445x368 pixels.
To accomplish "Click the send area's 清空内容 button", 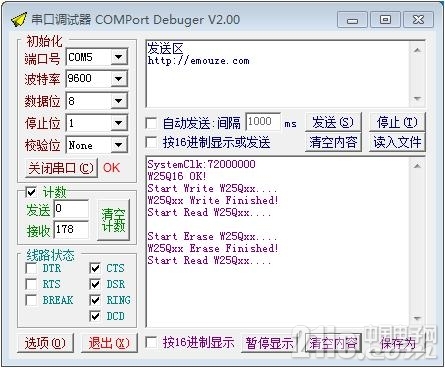I will pyautogui.click(x=333, y=143).
